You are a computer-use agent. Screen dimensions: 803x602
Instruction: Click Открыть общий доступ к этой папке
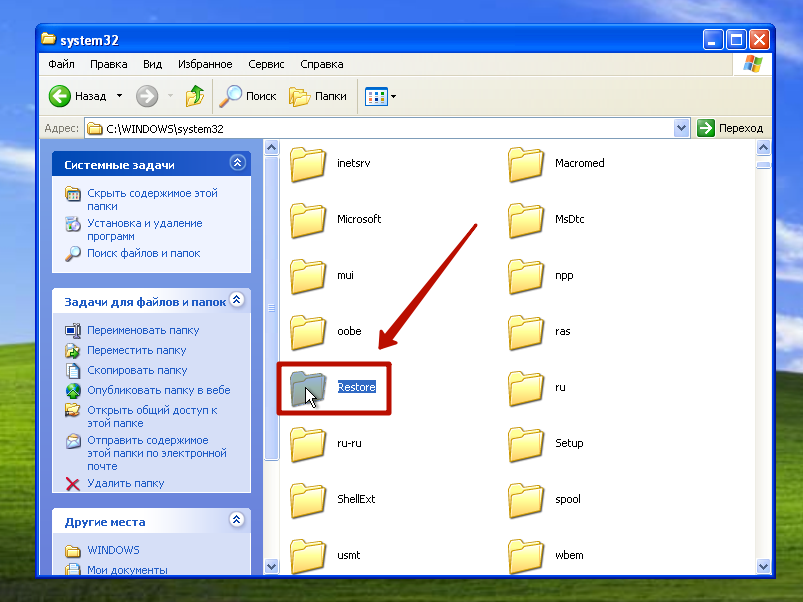point(152,417)
